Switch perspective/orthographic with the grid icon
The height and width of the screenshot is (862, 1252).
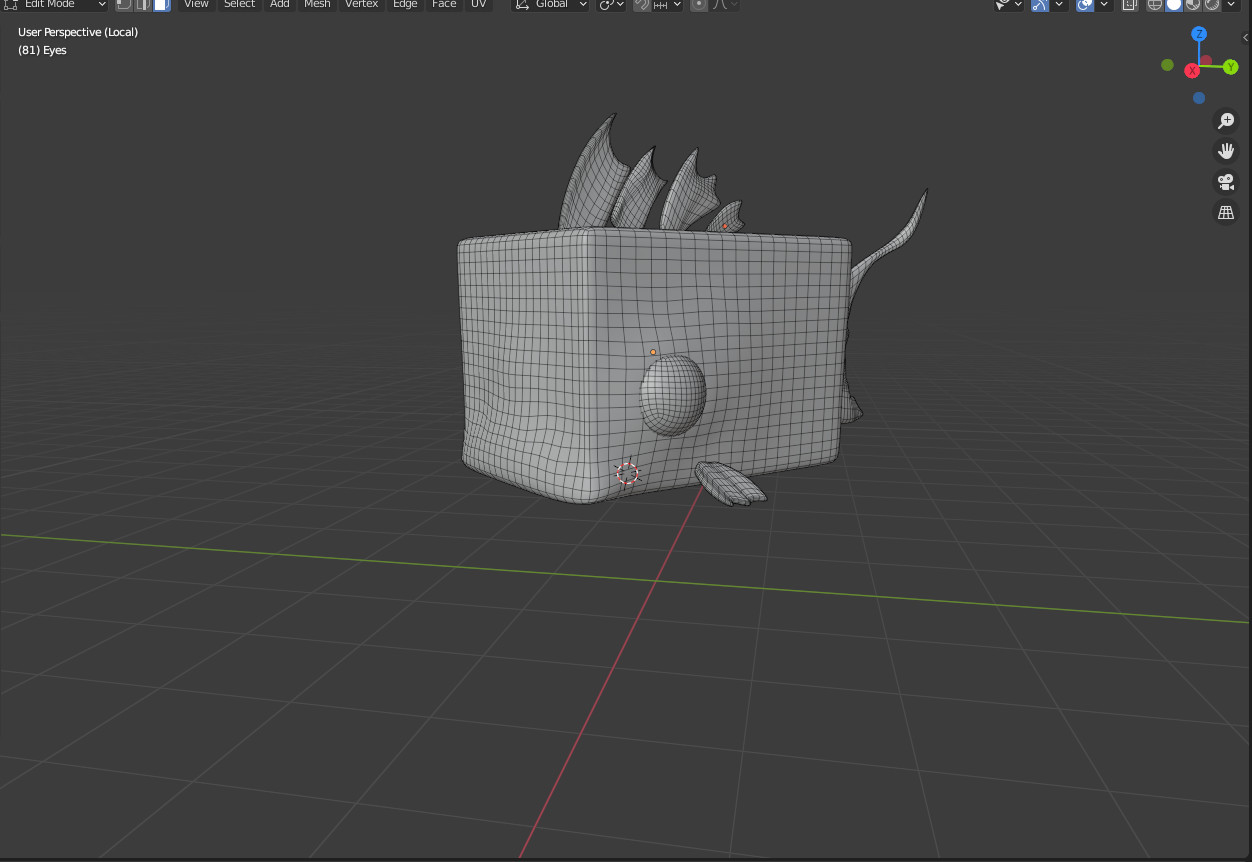[x=1225, y=212]
